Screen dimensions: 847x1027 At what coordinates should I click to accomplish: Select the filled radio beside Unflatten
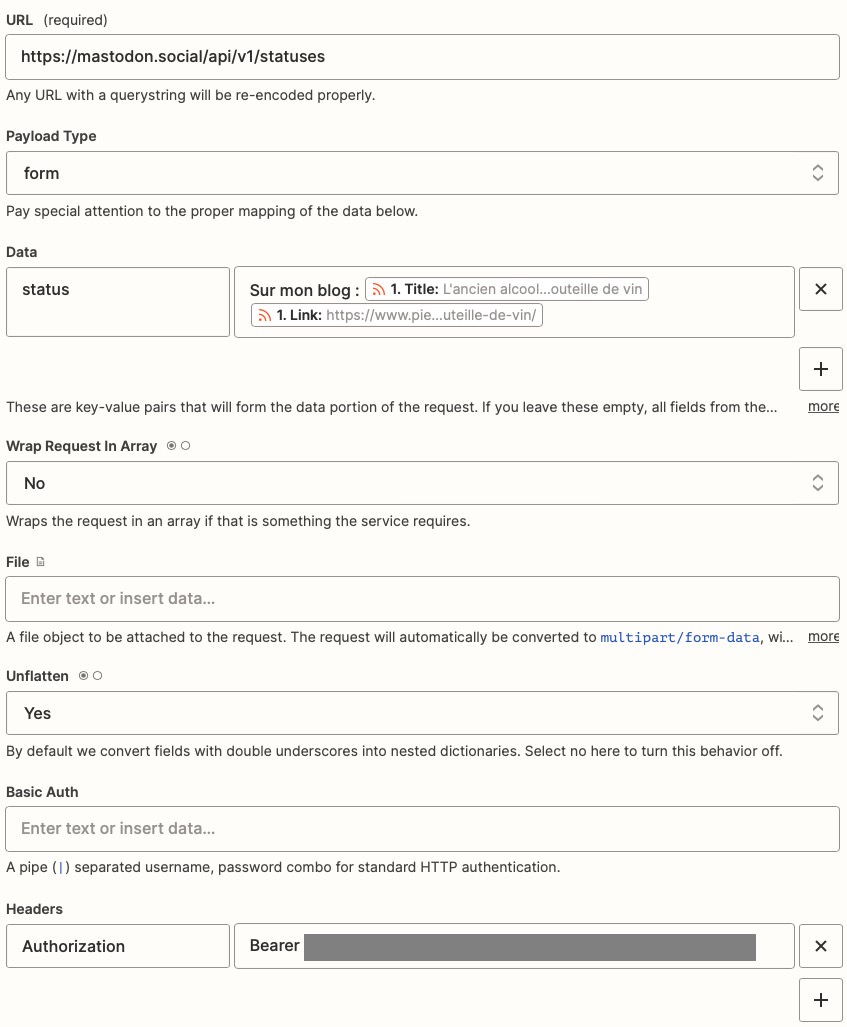coord(83,676)
